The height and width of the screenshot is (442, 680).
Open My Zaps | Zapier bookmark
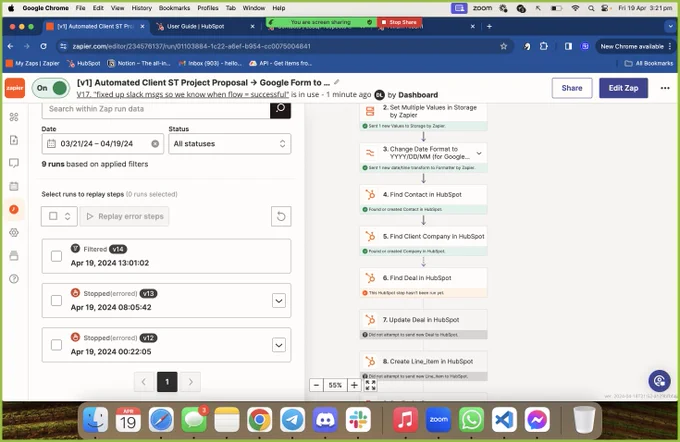point(33,63)
